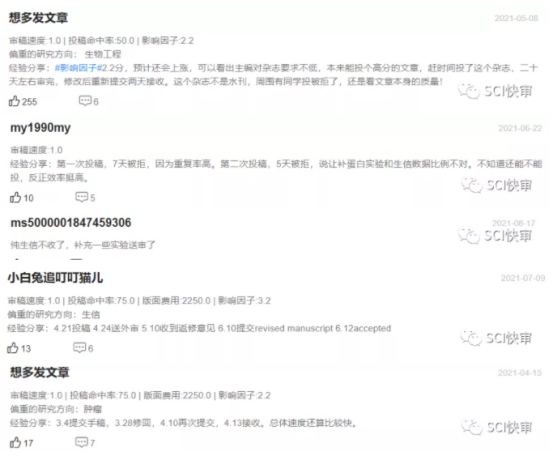Screen dimensions: 554x456
Task: Click the 2021-06-22 date stamp
Action: point(520,128)
